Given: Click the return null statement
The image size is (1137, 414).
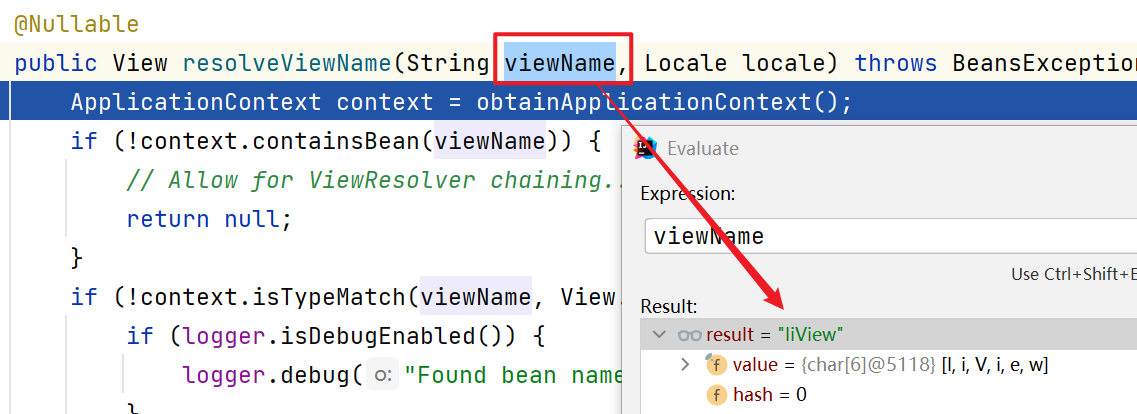Looking at the screenshot, I should [209, 219].
